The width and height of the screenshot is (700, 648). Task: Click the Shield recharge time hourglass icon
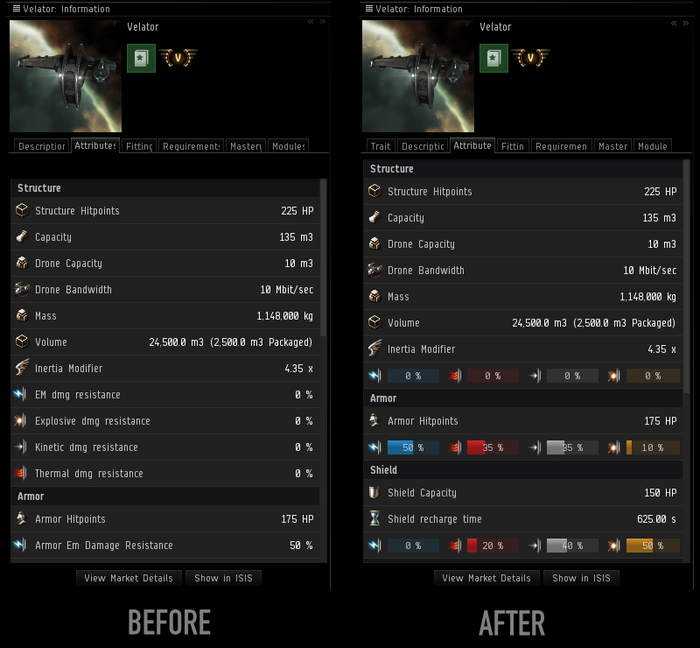click(375, 519)
